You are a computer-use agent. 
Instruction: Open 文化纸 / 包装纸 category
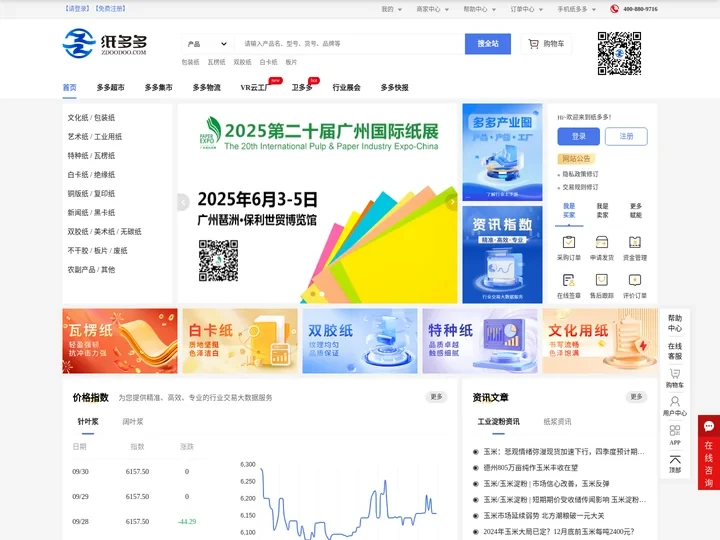(91, 118)
